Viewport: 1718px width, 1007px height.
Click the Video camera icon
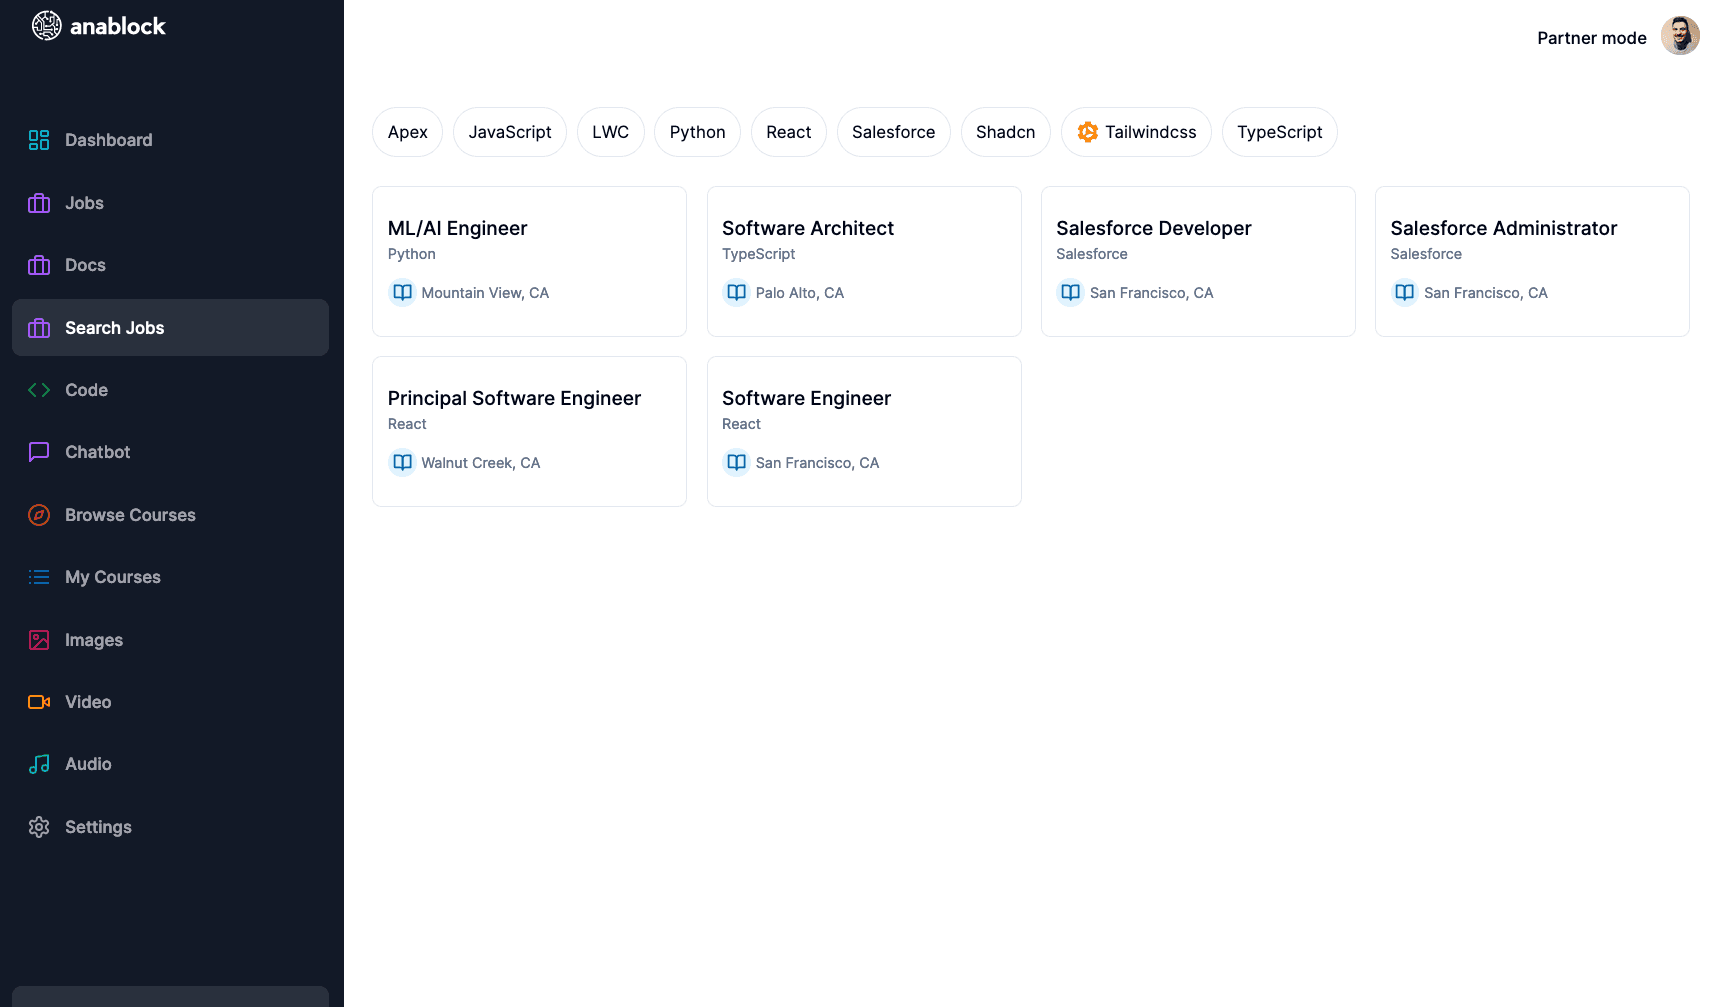point(39,702)
